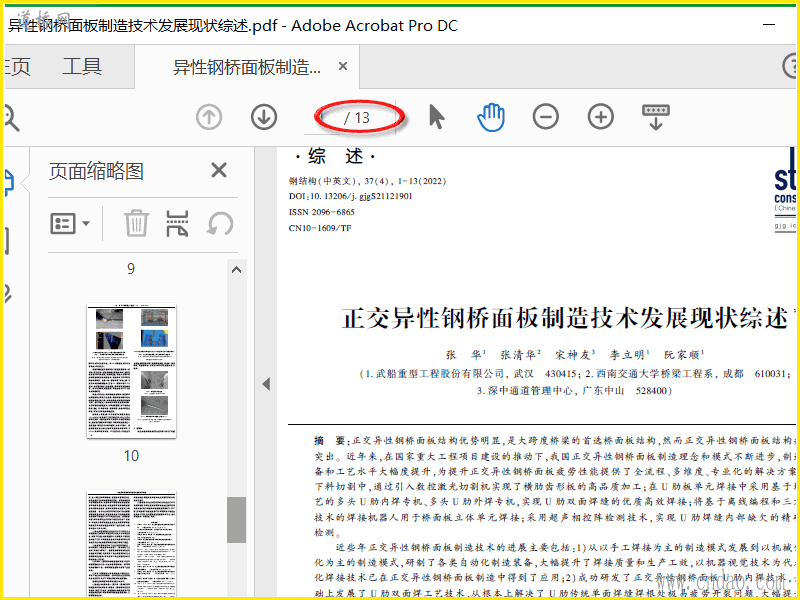This screenshot has width=800, height=600.
Task: Click the ISSN 2096-6865 text
Action: tap(321, 212)
